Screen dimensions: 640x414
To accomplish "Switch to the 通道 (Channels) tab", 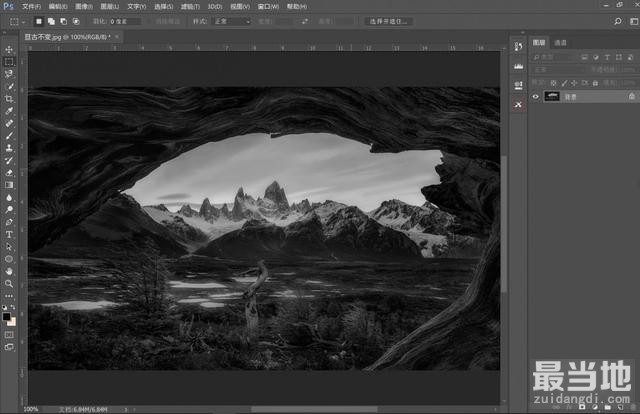I will pyautogui.click(x=560, y=43).
